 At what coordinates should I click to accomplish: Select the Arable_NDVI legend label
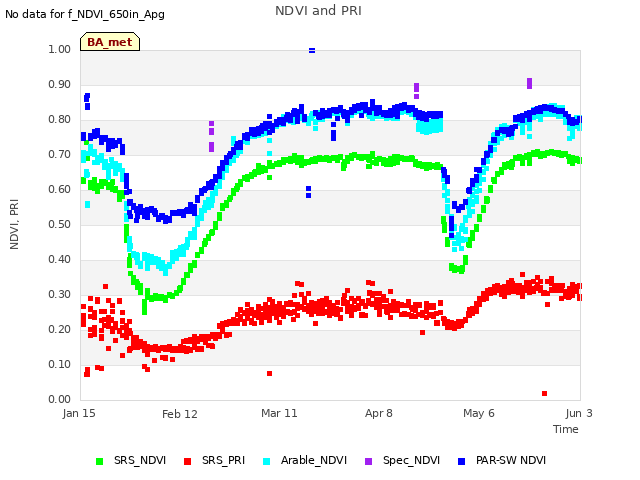click(314, 460)
